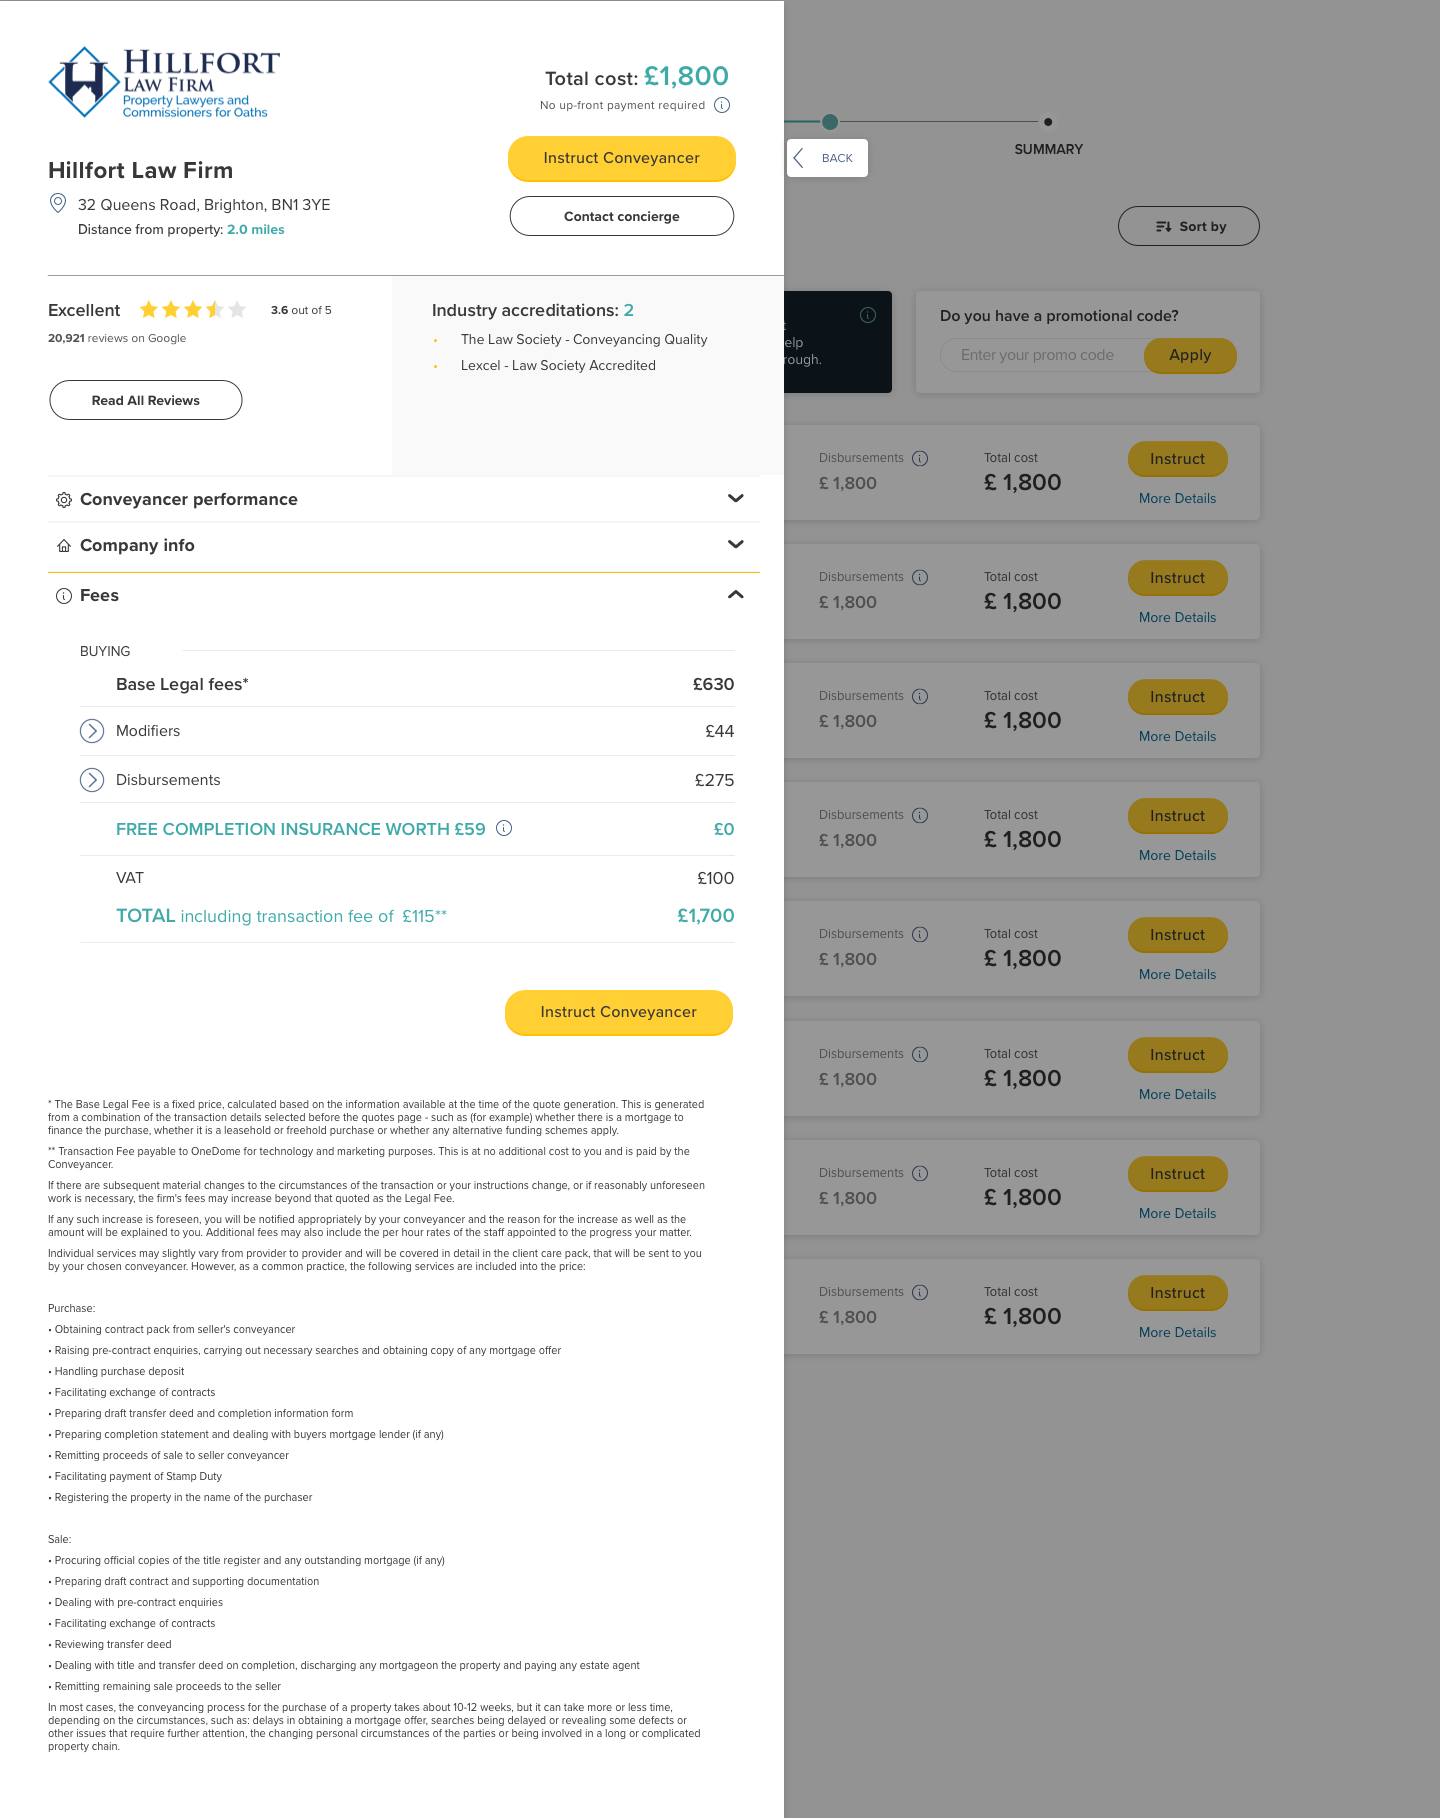The image size is (1440, 1818).
Task: Open More Details for first quote
Action: coord(1178,498)
